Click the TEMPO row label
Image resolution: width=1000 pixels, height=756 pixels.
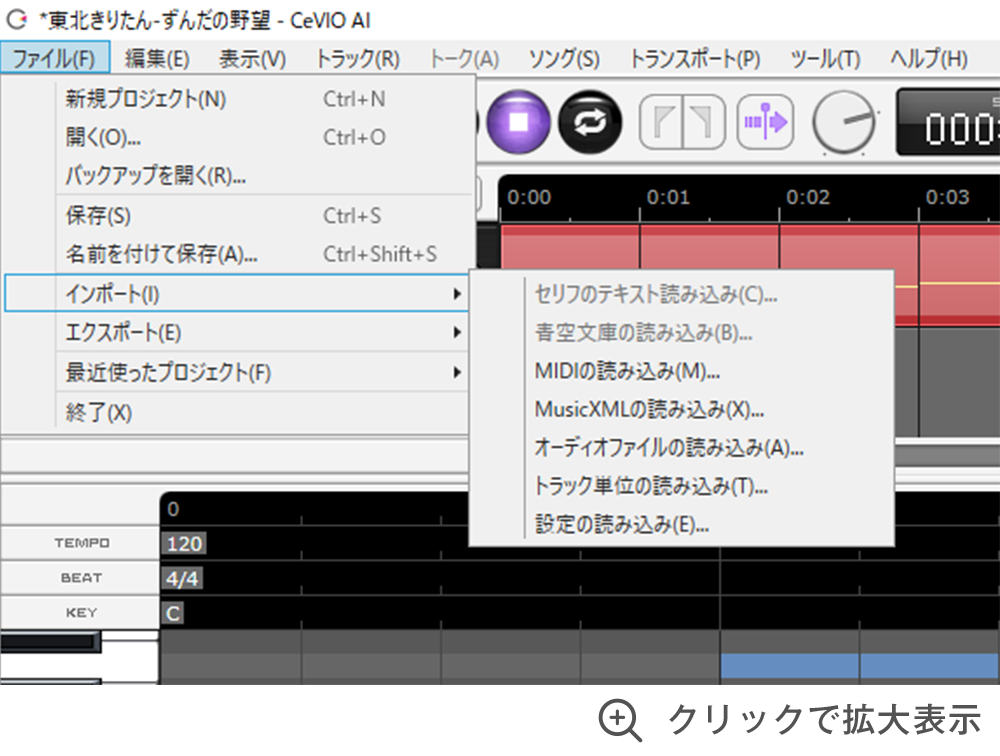pos(82,543)
